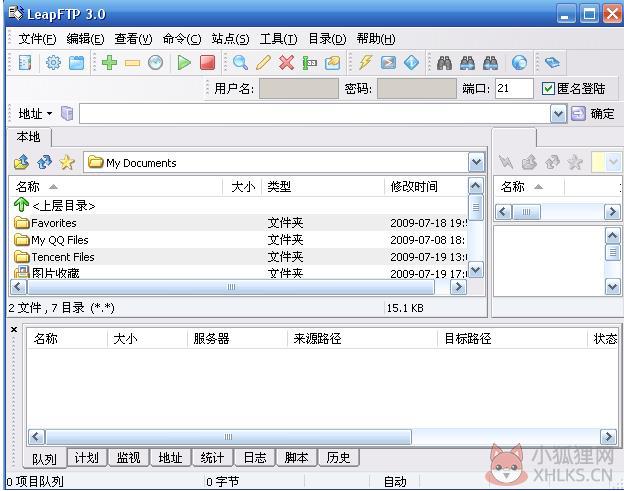The image size is (624, 491).
Task: Switch to the 统计 tab
Action: (213, 458)
